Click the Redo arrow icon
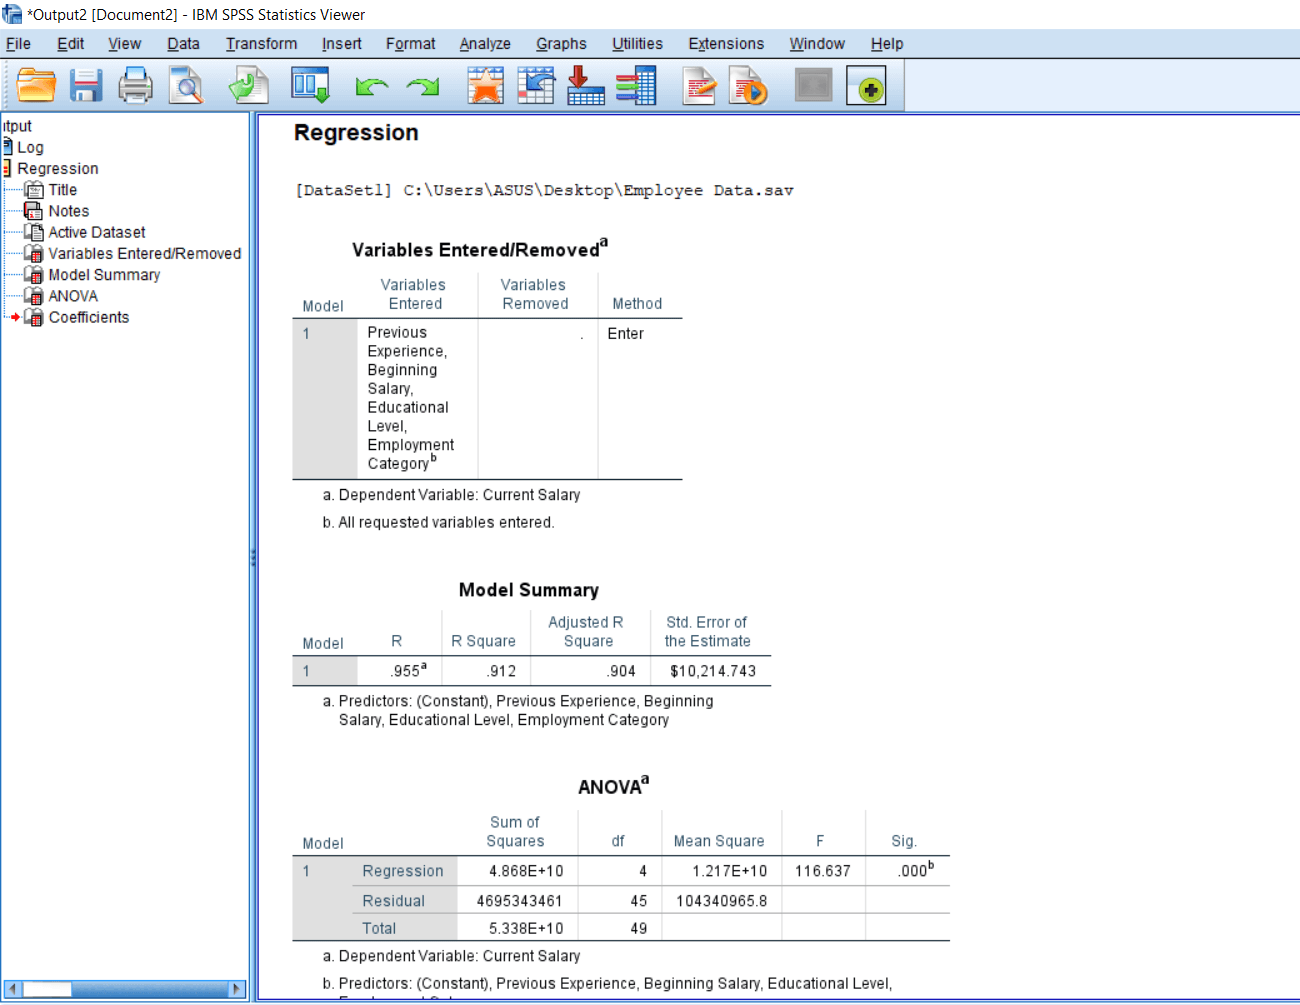 [423, 87]
